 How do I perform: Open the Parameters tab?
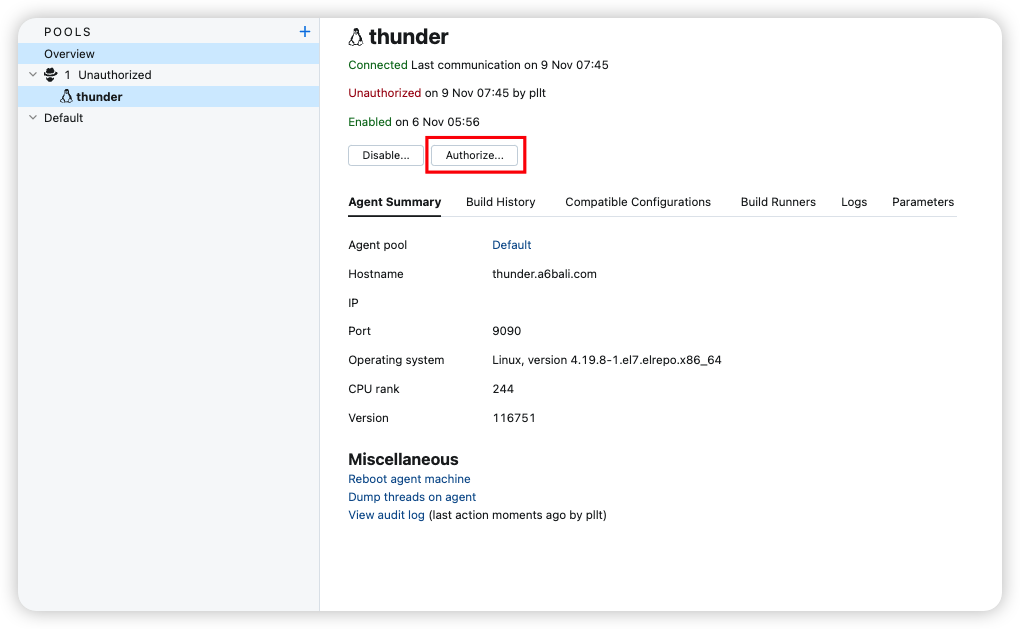(x=922, y=202)
